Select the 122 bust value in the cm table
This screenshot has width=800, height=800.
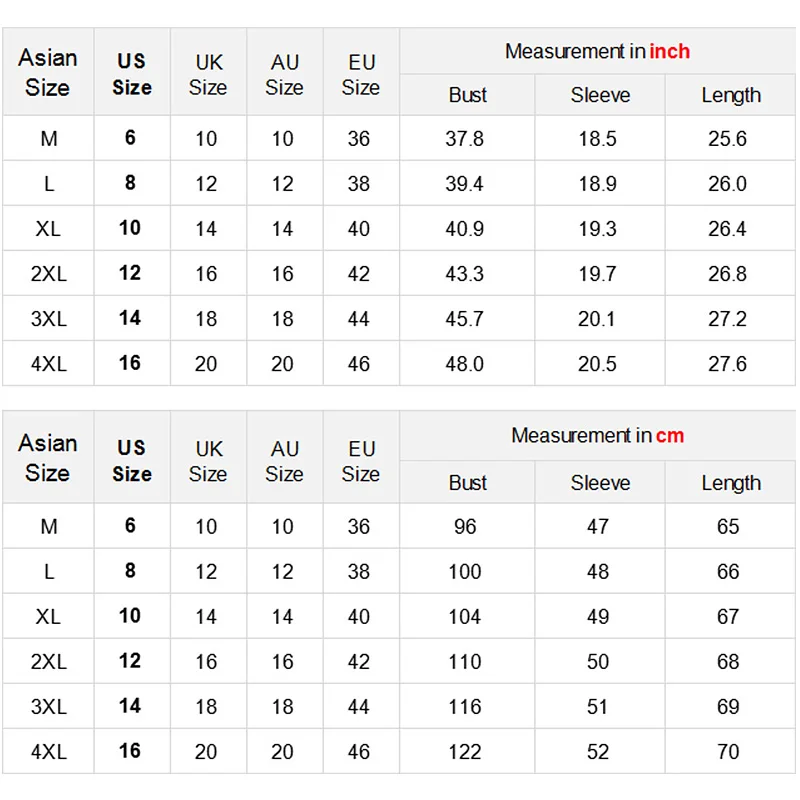pyautogui.click(x=465, y=752)
